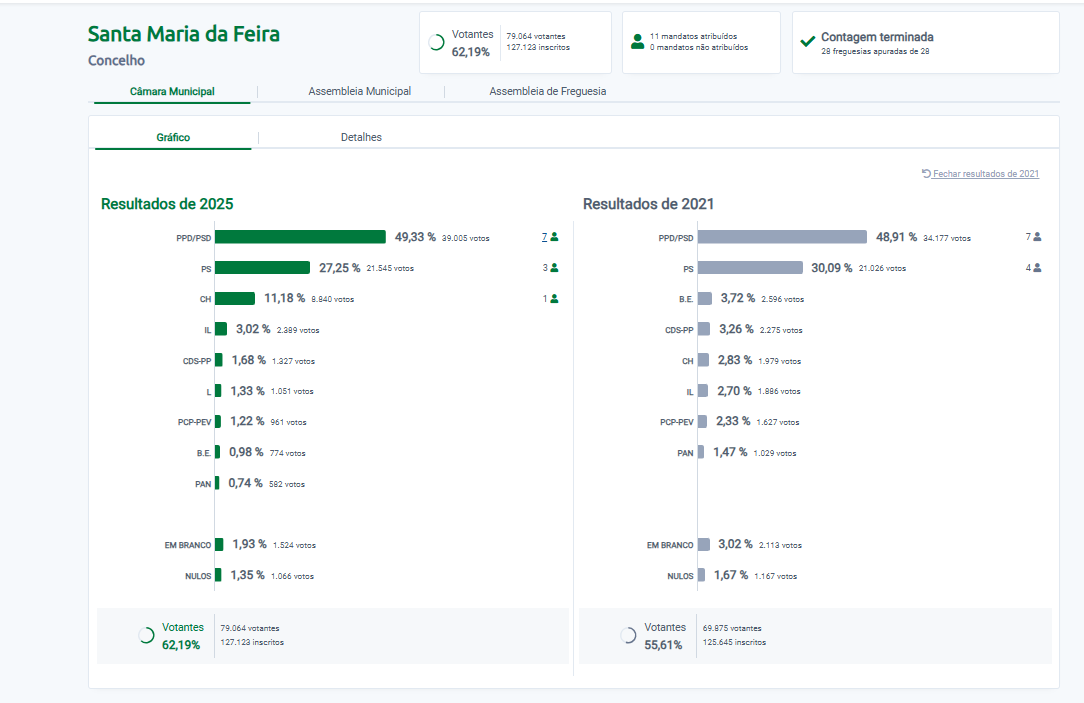Open the Assembleia de Freguesia tab

click(547, 91)
